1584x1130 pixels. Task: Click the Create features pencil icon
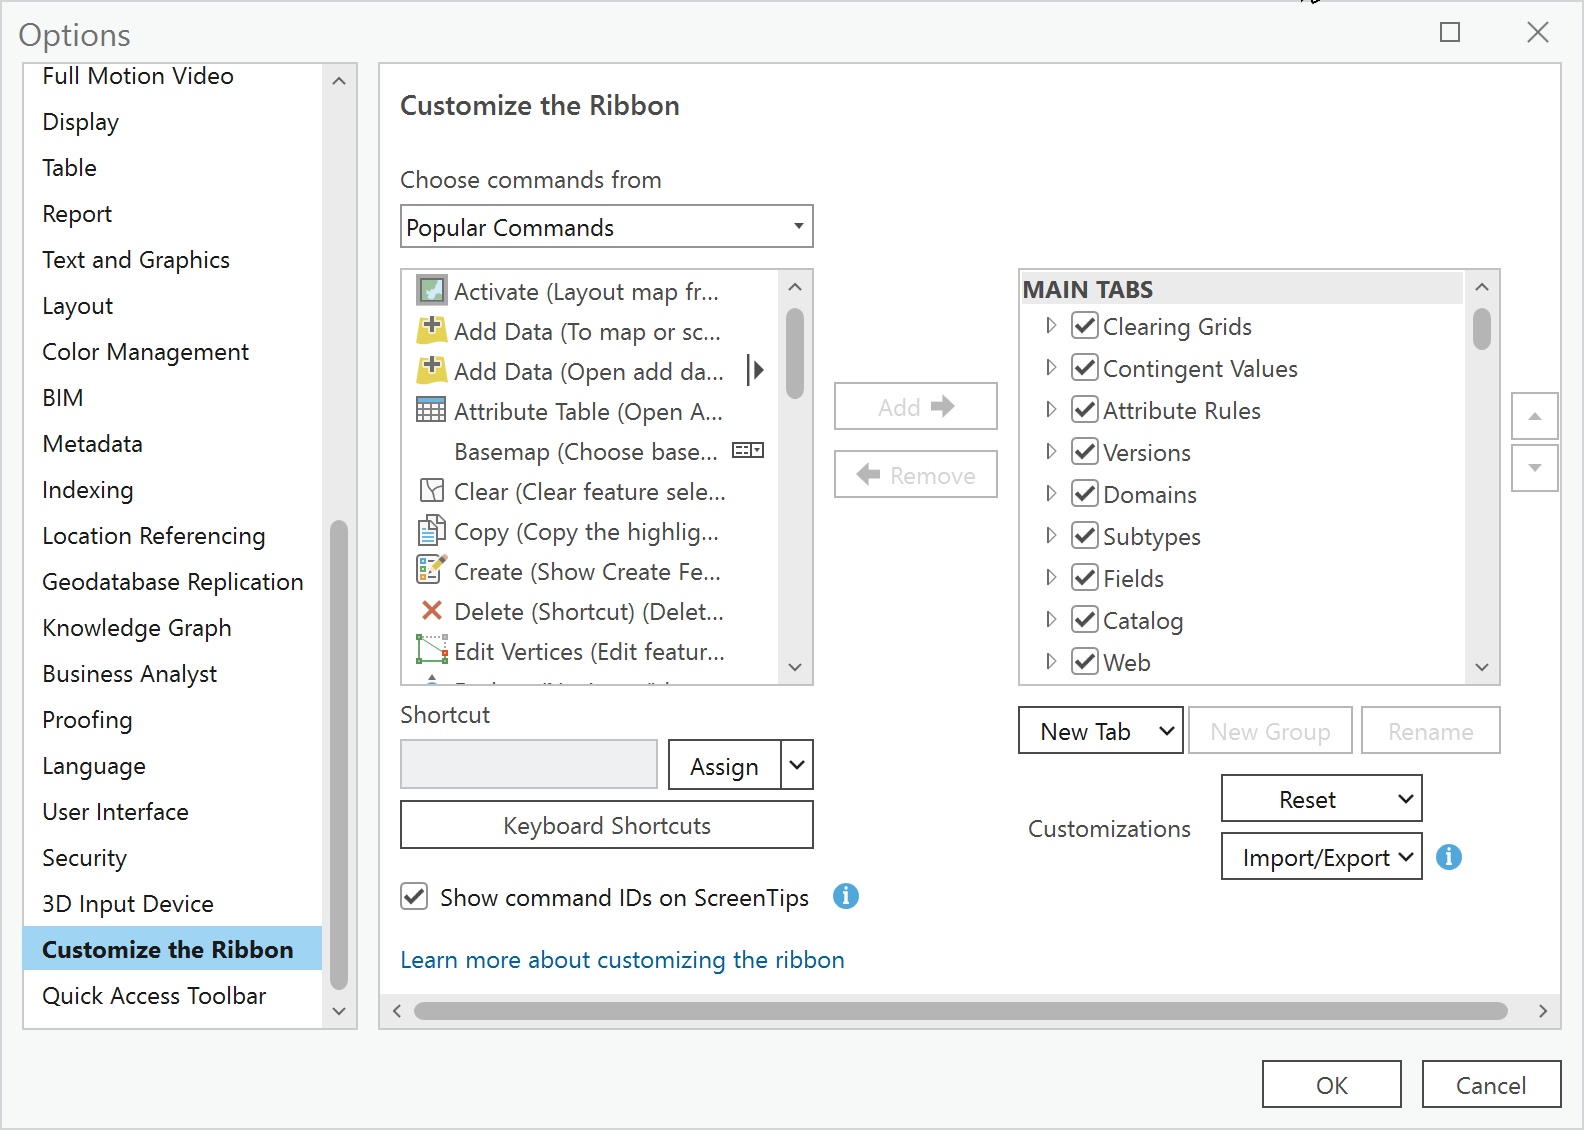click(431, 571)
